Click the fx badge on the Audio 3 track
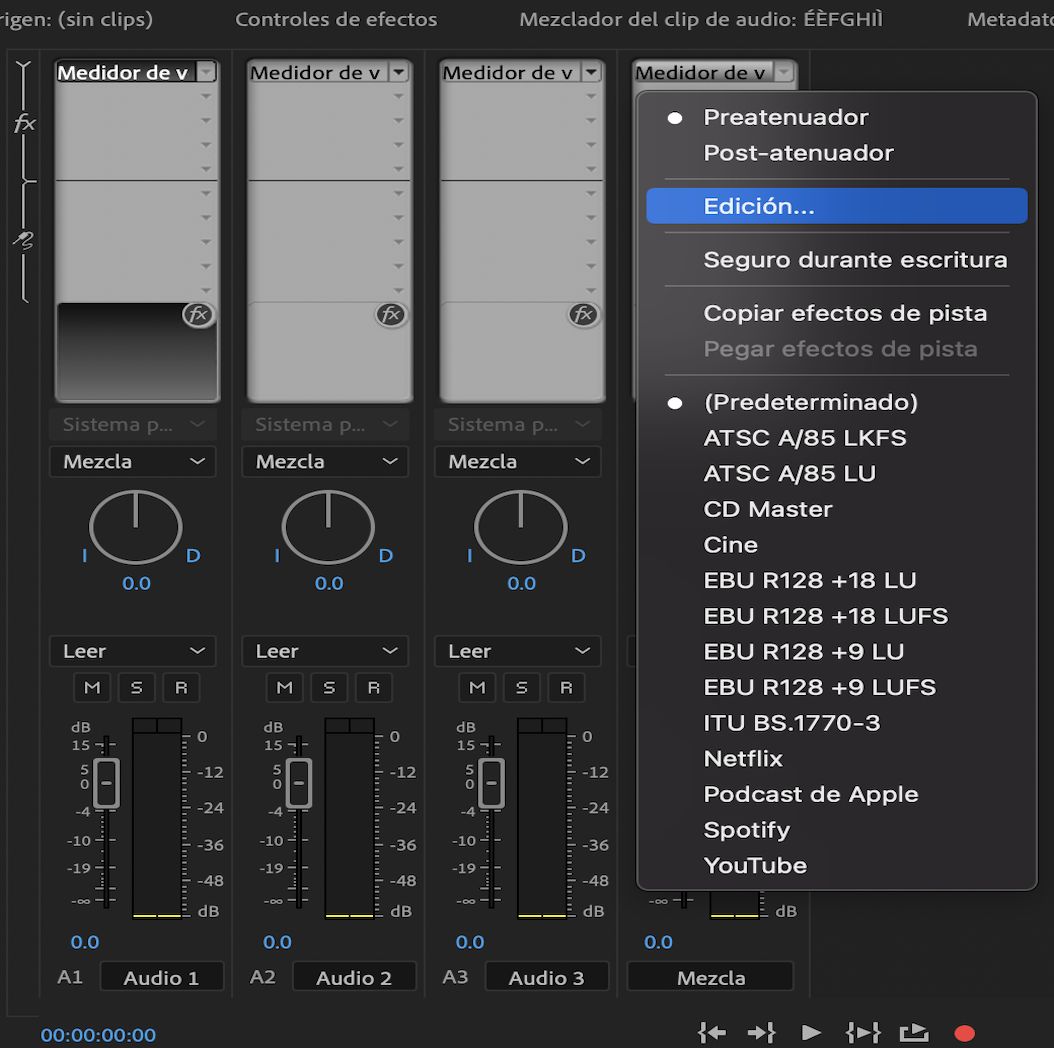 click(x=583, y=314)
